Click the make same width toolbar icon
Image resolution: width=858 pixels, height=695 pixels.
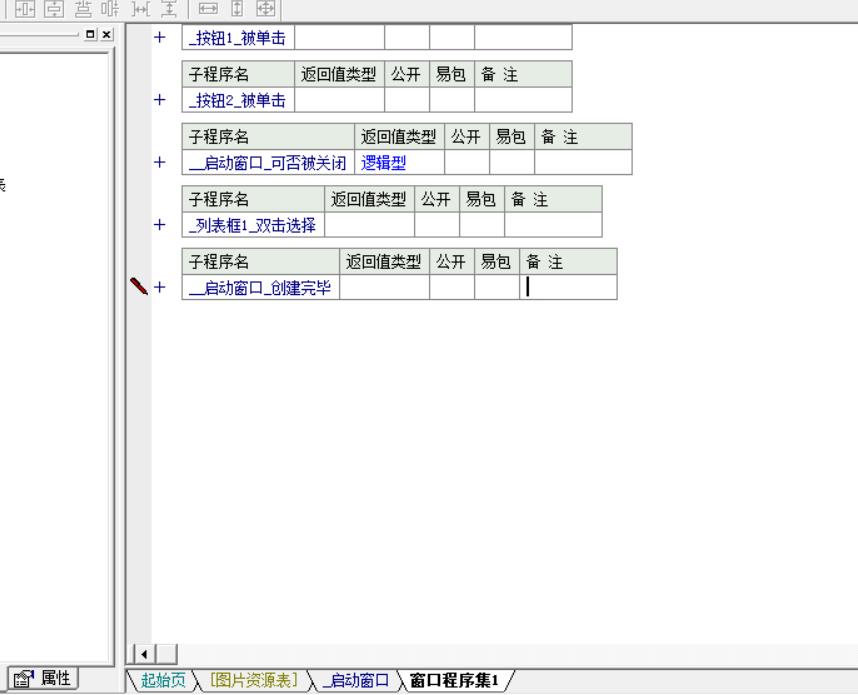tap(208, 9)
